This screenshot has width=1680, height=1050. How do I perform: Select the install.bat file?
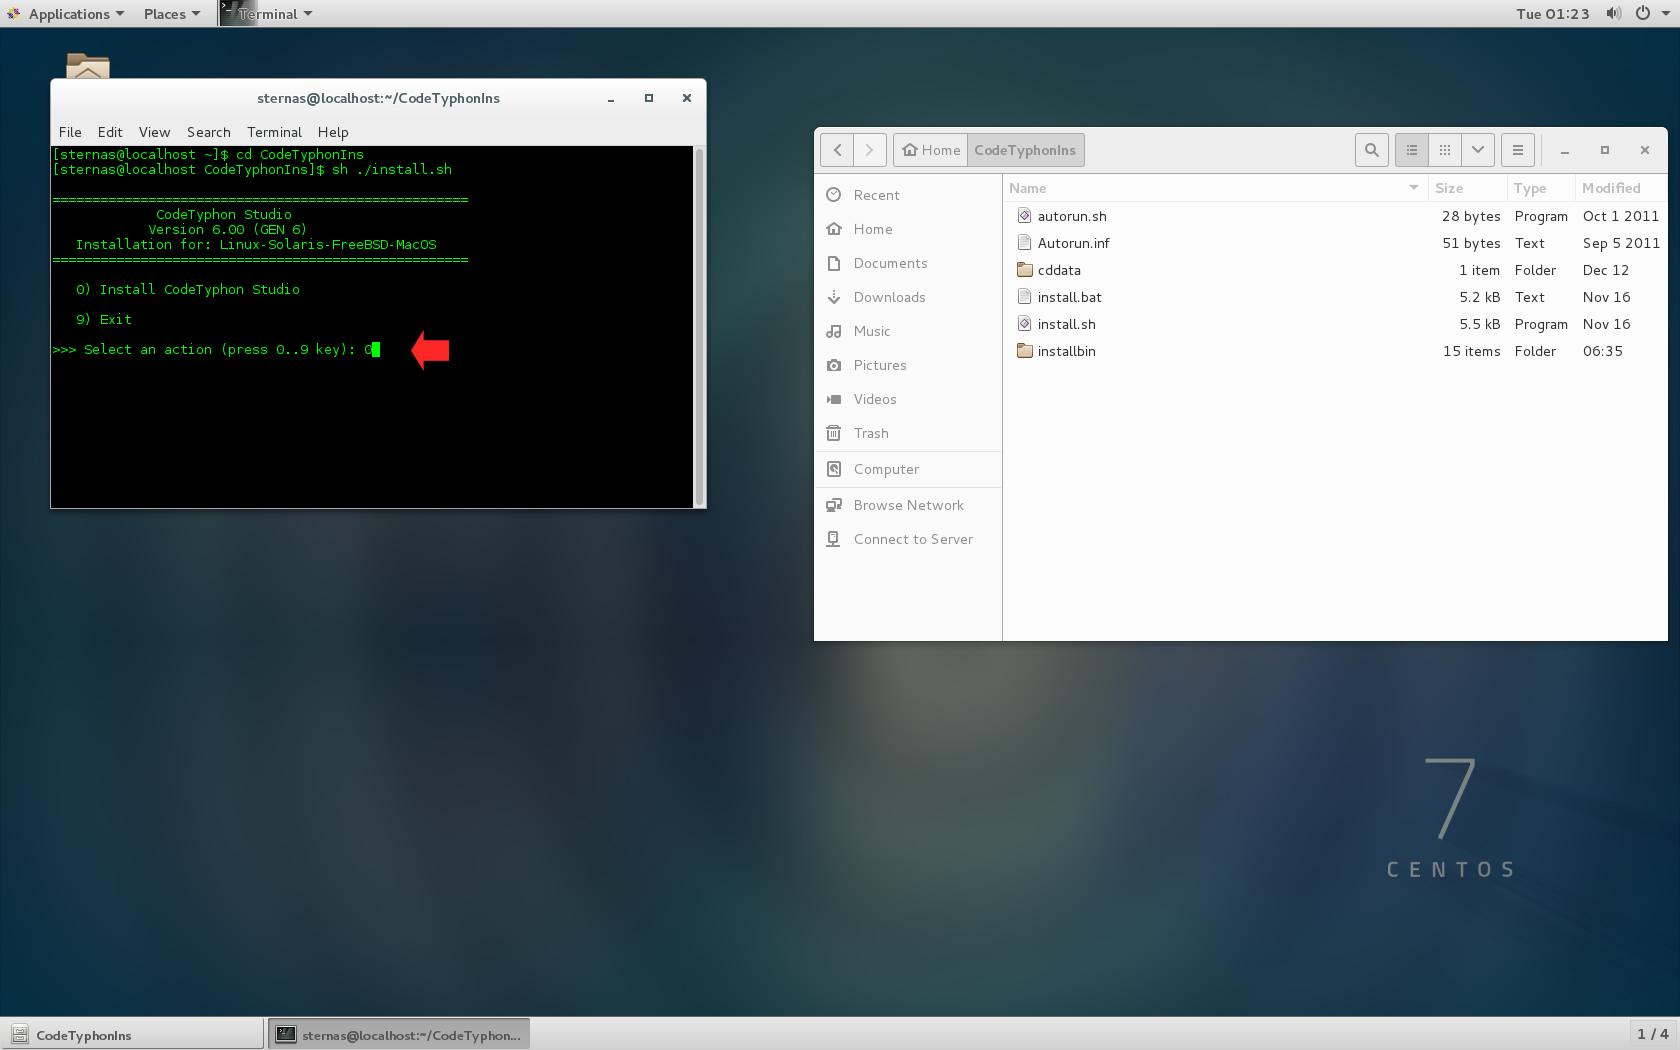point(1335,297)
